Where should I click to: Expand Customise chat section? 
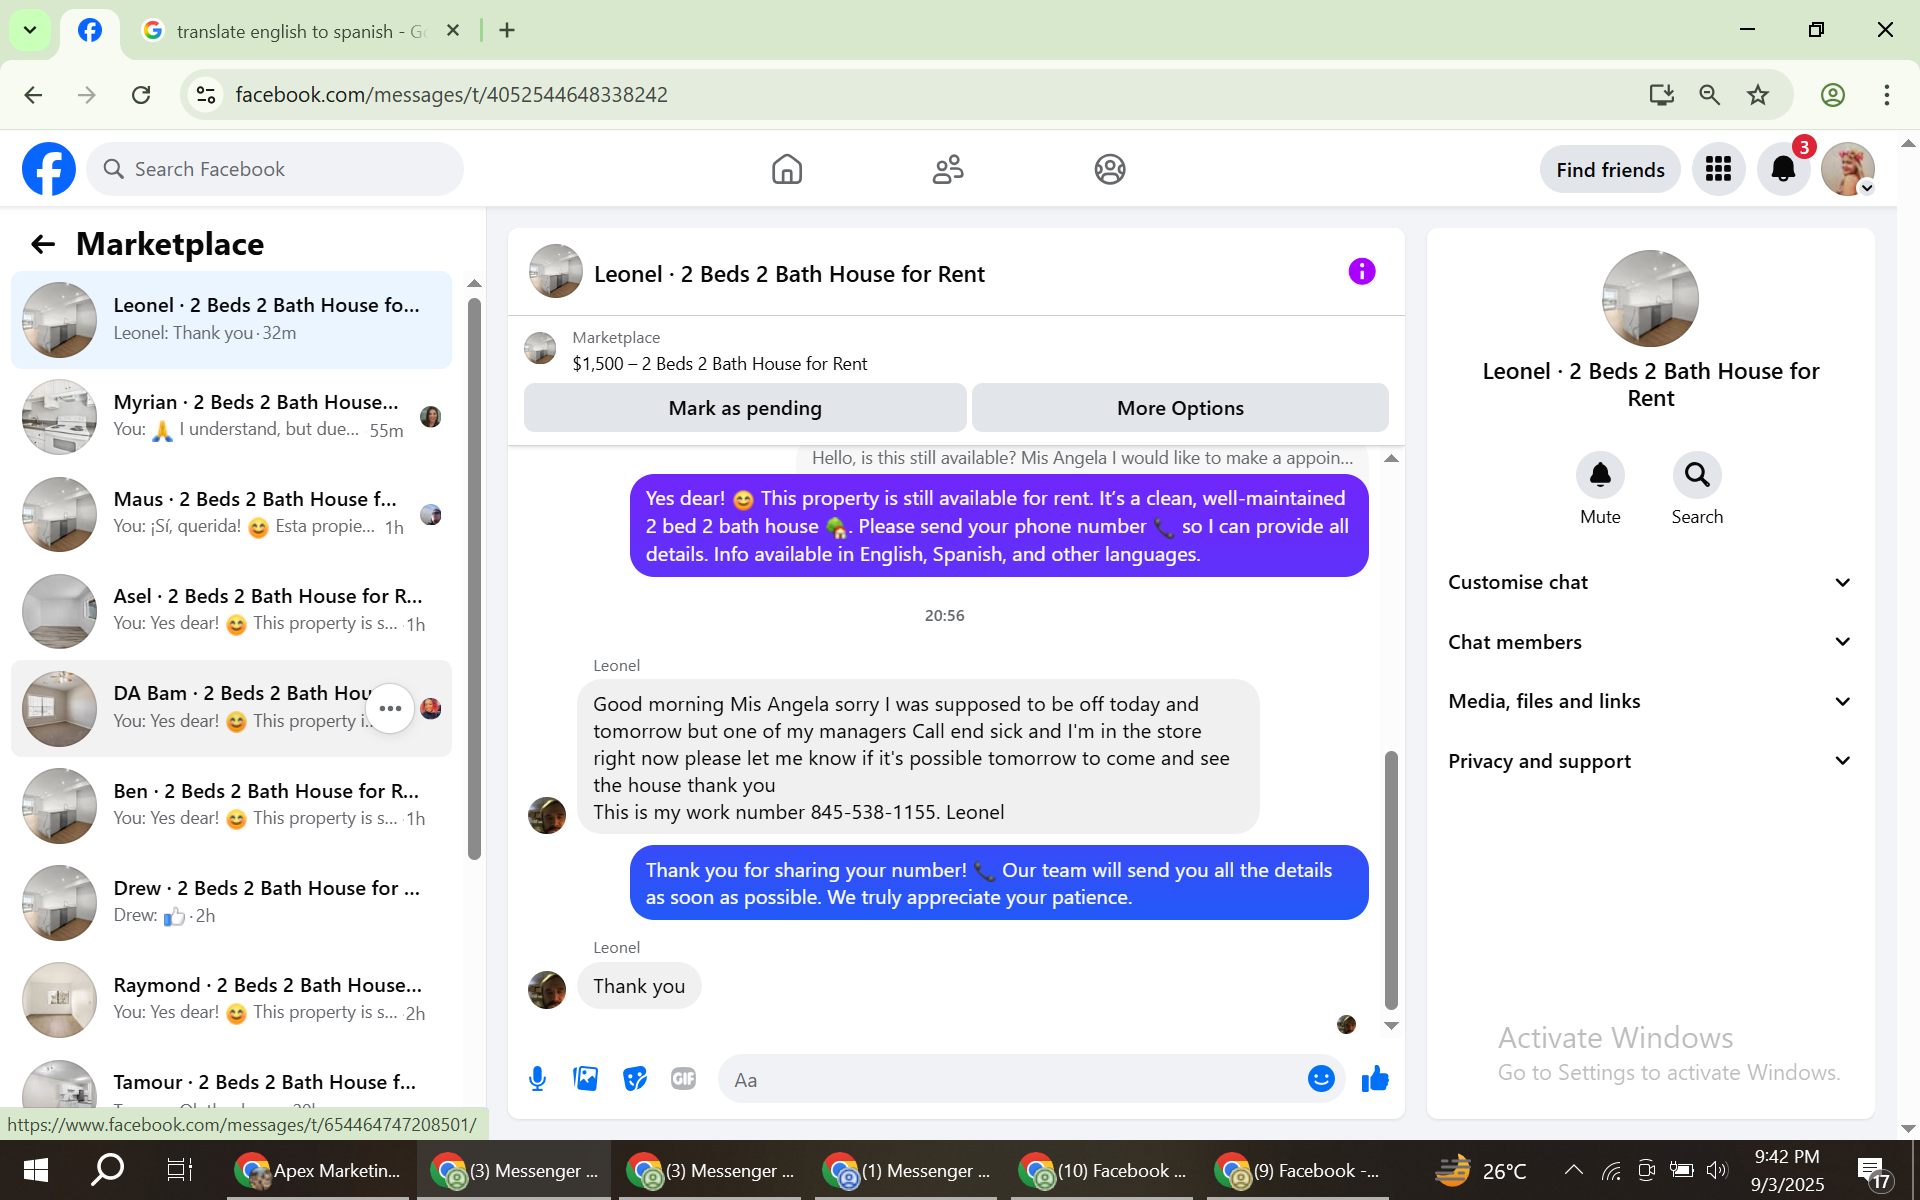point(1650,582)
